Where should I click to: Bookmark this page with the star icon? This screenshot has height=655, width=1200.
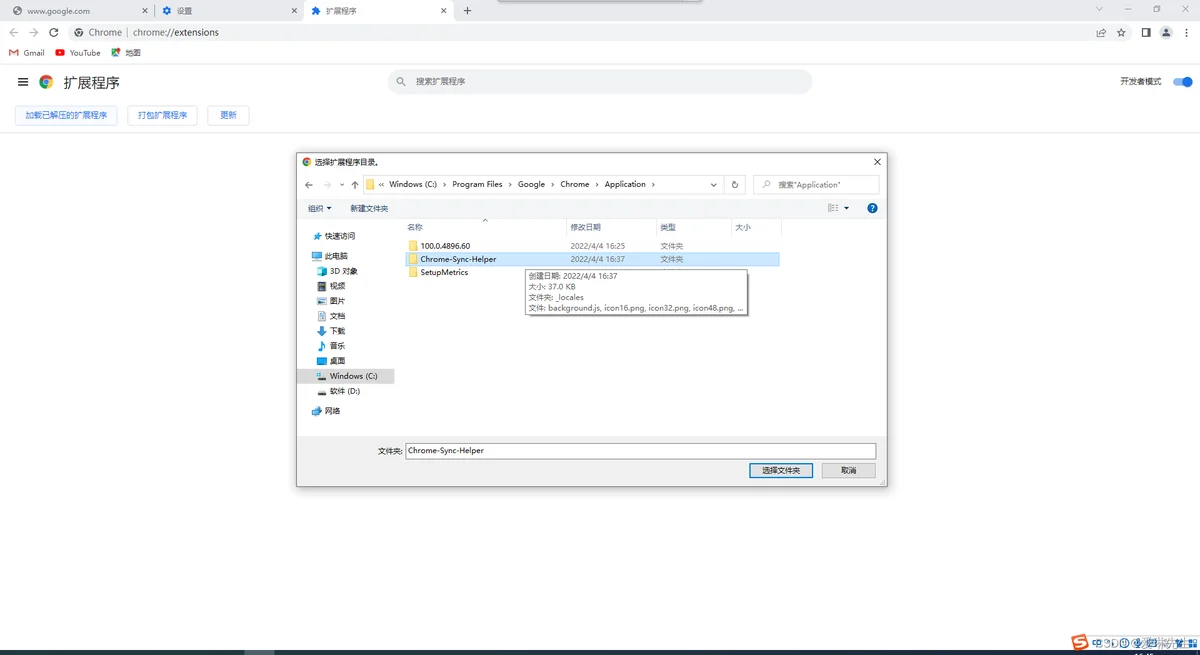coord(1121,32)
